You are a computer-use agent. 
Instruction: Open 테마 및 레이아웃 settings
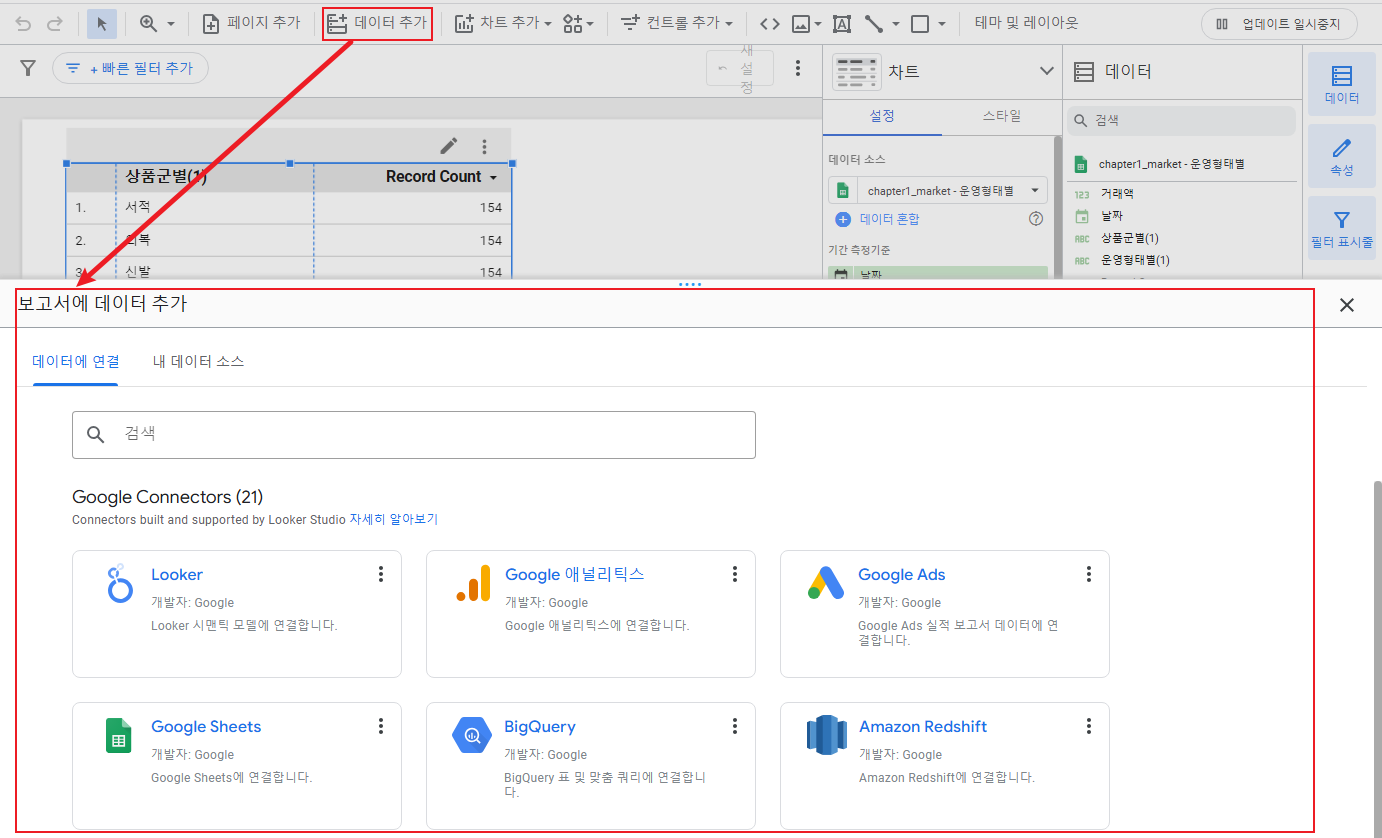(x=1027, y=23)
